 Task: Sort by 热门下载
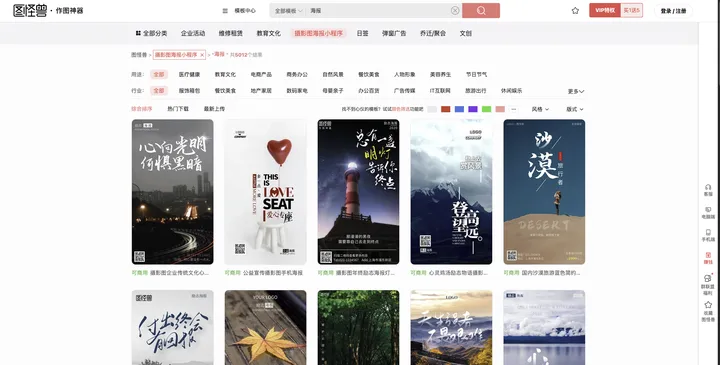[x=178, y=109]
